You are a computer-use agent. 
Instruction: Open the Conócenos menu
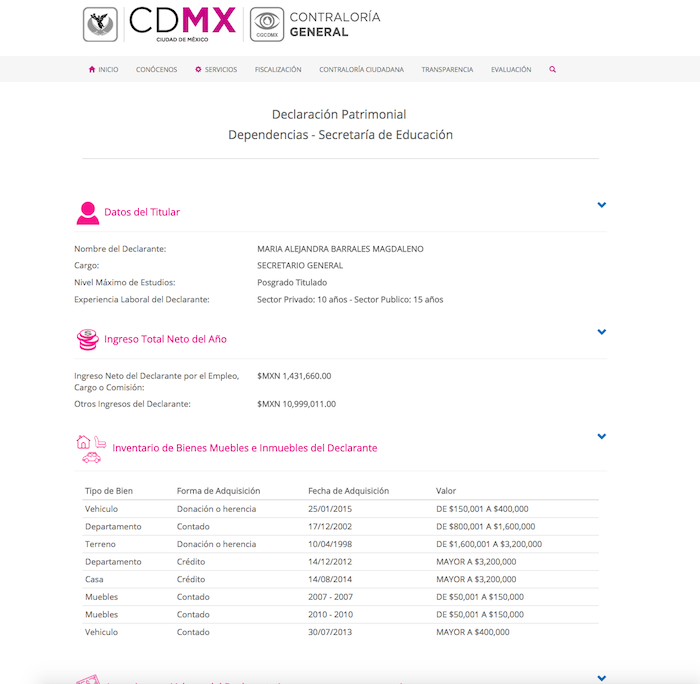pos(156,70)
